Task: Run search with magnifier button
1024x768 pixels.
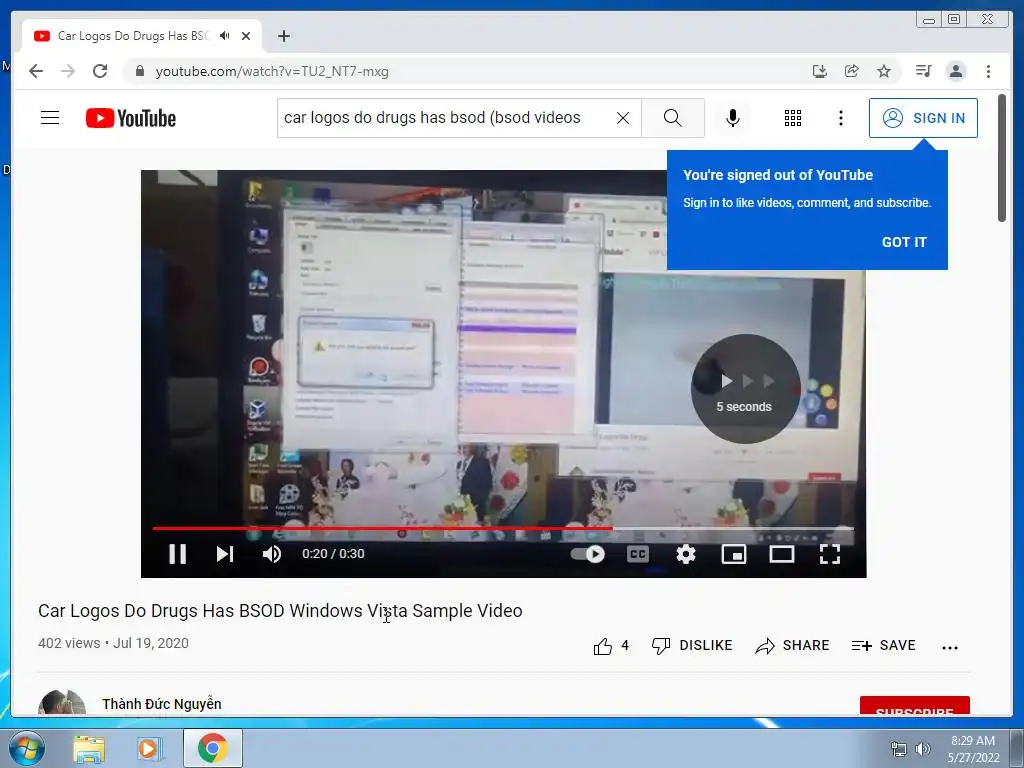Action: coord(673,118)
